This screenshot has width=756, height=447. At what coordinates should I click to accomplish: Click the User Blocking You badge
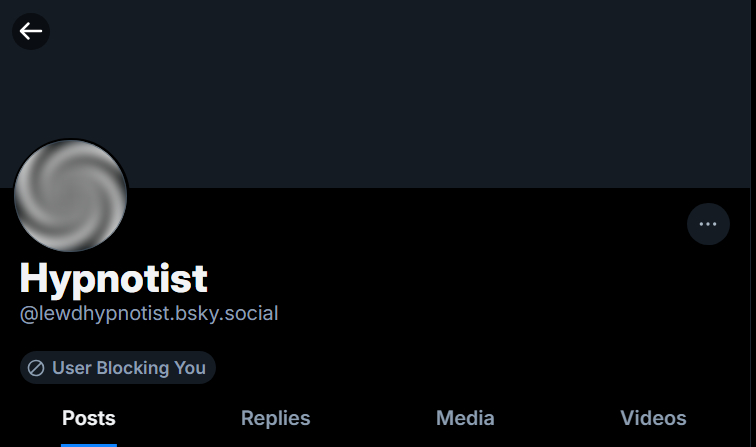click(x=118, y=368)
